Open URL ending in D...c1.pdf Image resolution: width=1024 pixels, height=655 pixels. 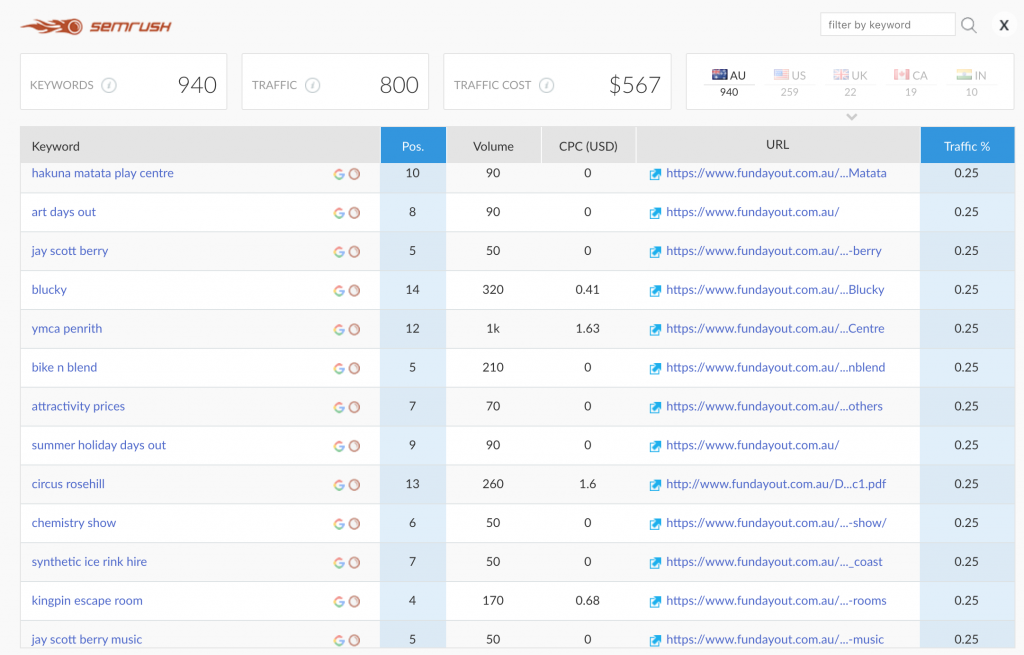coord(776,484)
